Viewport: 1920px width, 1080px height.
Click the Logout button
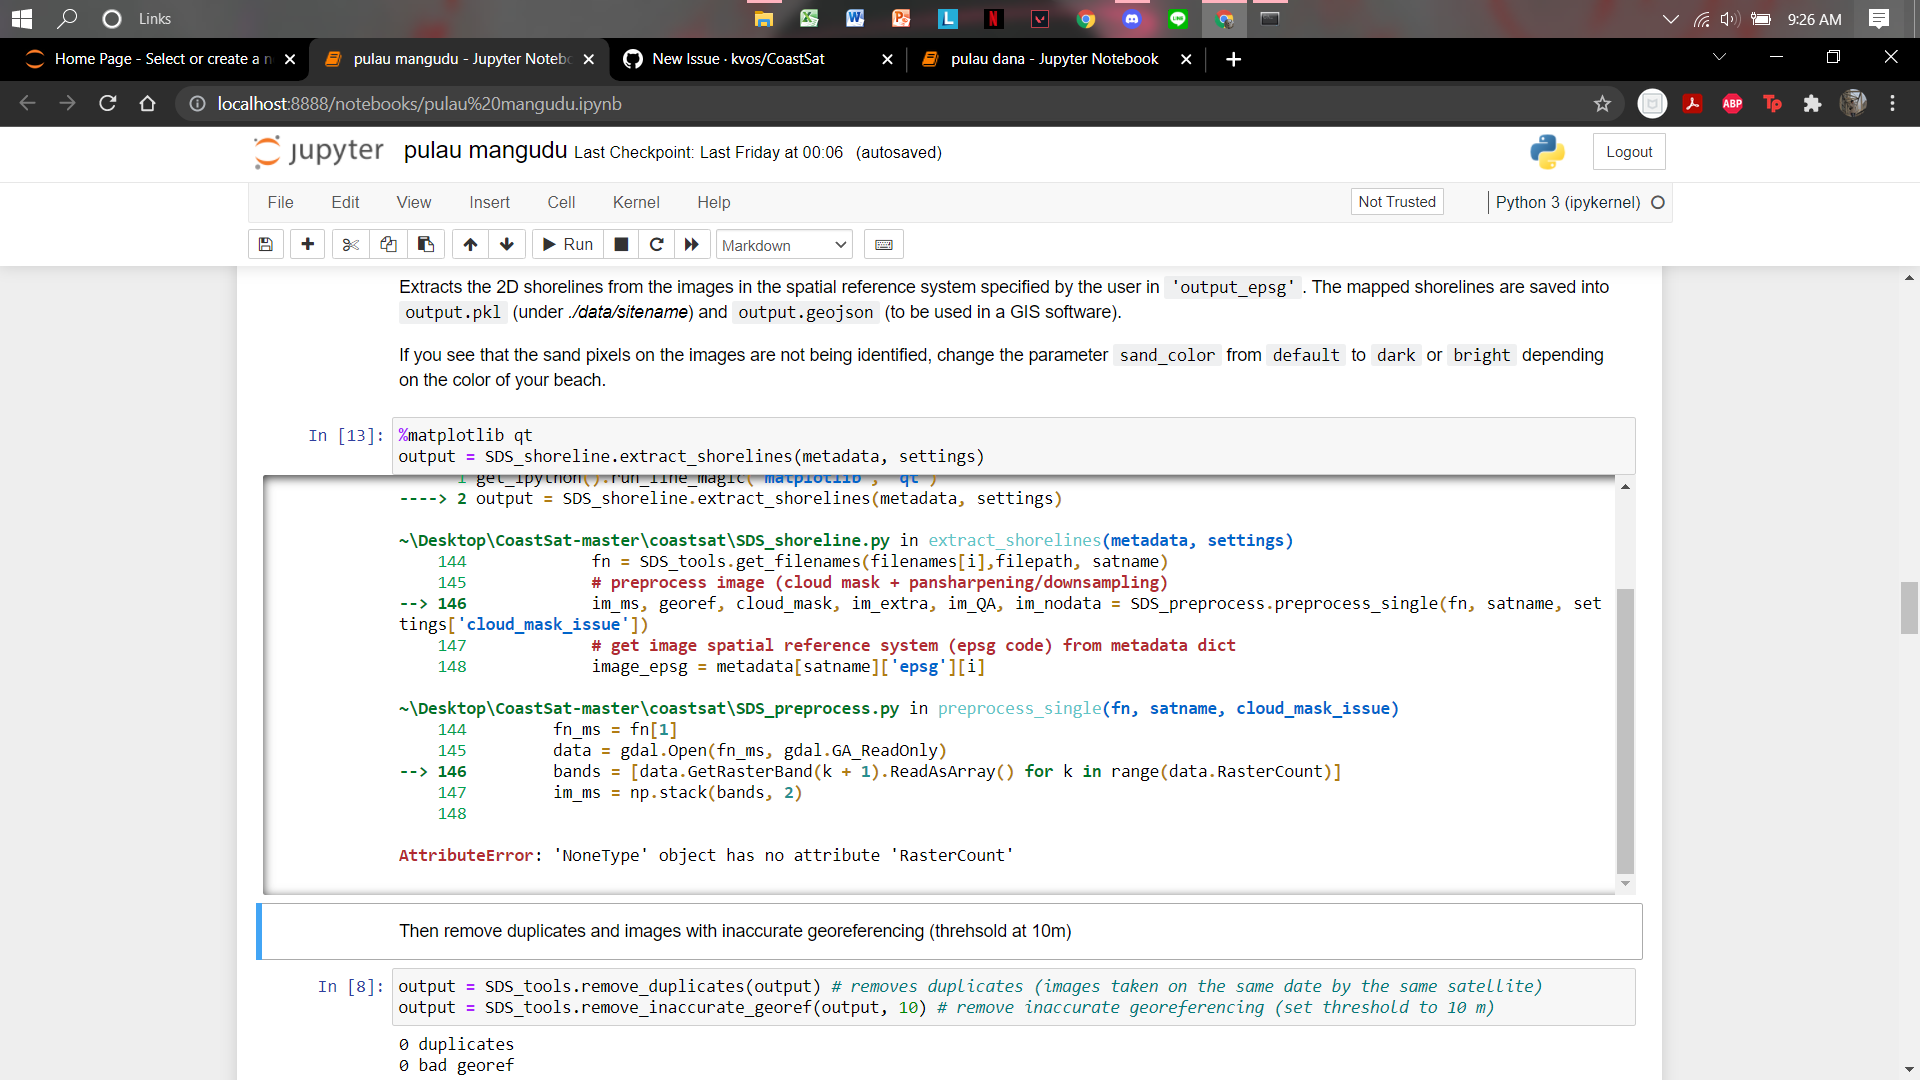click(1628, 151)
